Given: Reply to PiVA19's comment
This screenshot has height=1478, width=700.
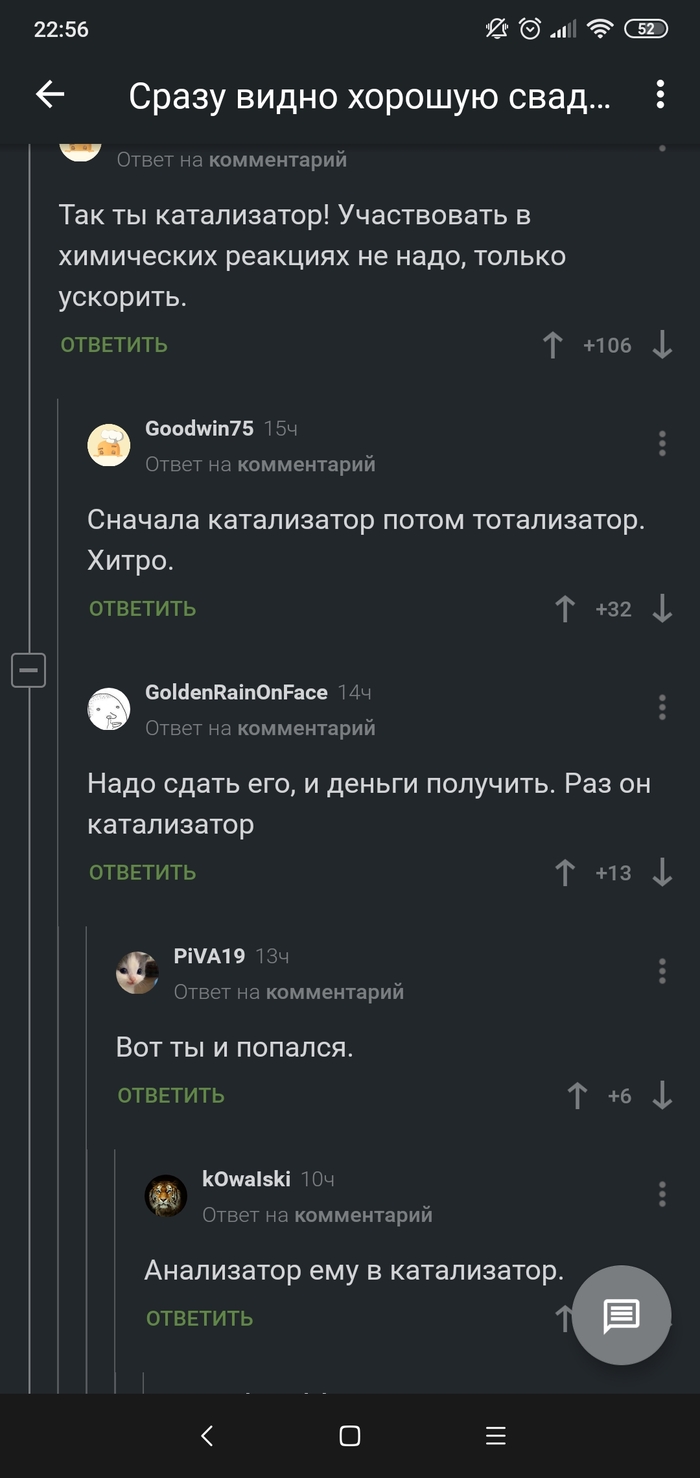Looking at the screenshot, I should pyautogui.click(x=171, y=1096).
